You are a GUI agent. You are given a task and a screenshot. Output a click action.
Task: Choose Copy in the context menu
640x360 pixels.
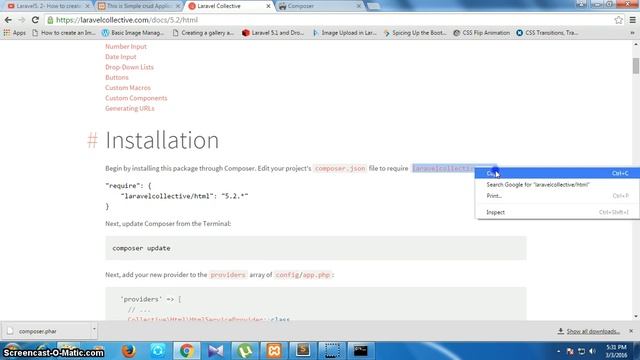[x=557, y=173]
